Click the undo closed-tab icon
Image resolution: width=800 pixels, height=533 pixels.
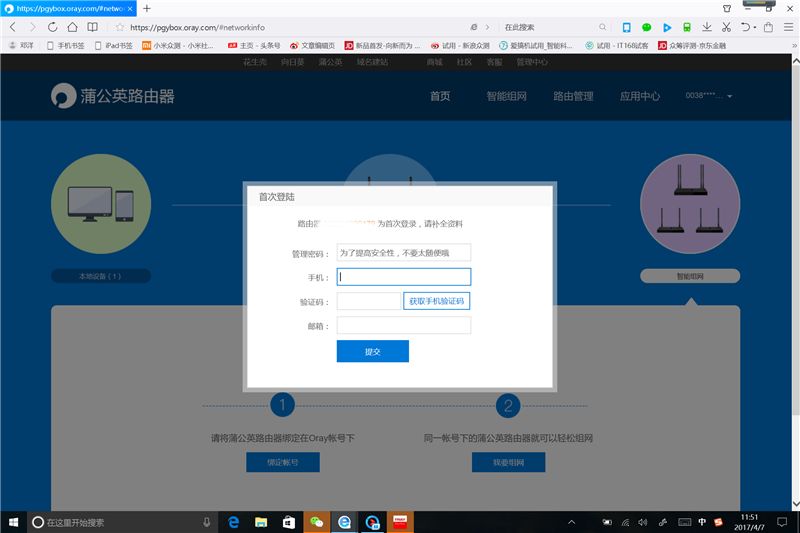click(745, 27)
